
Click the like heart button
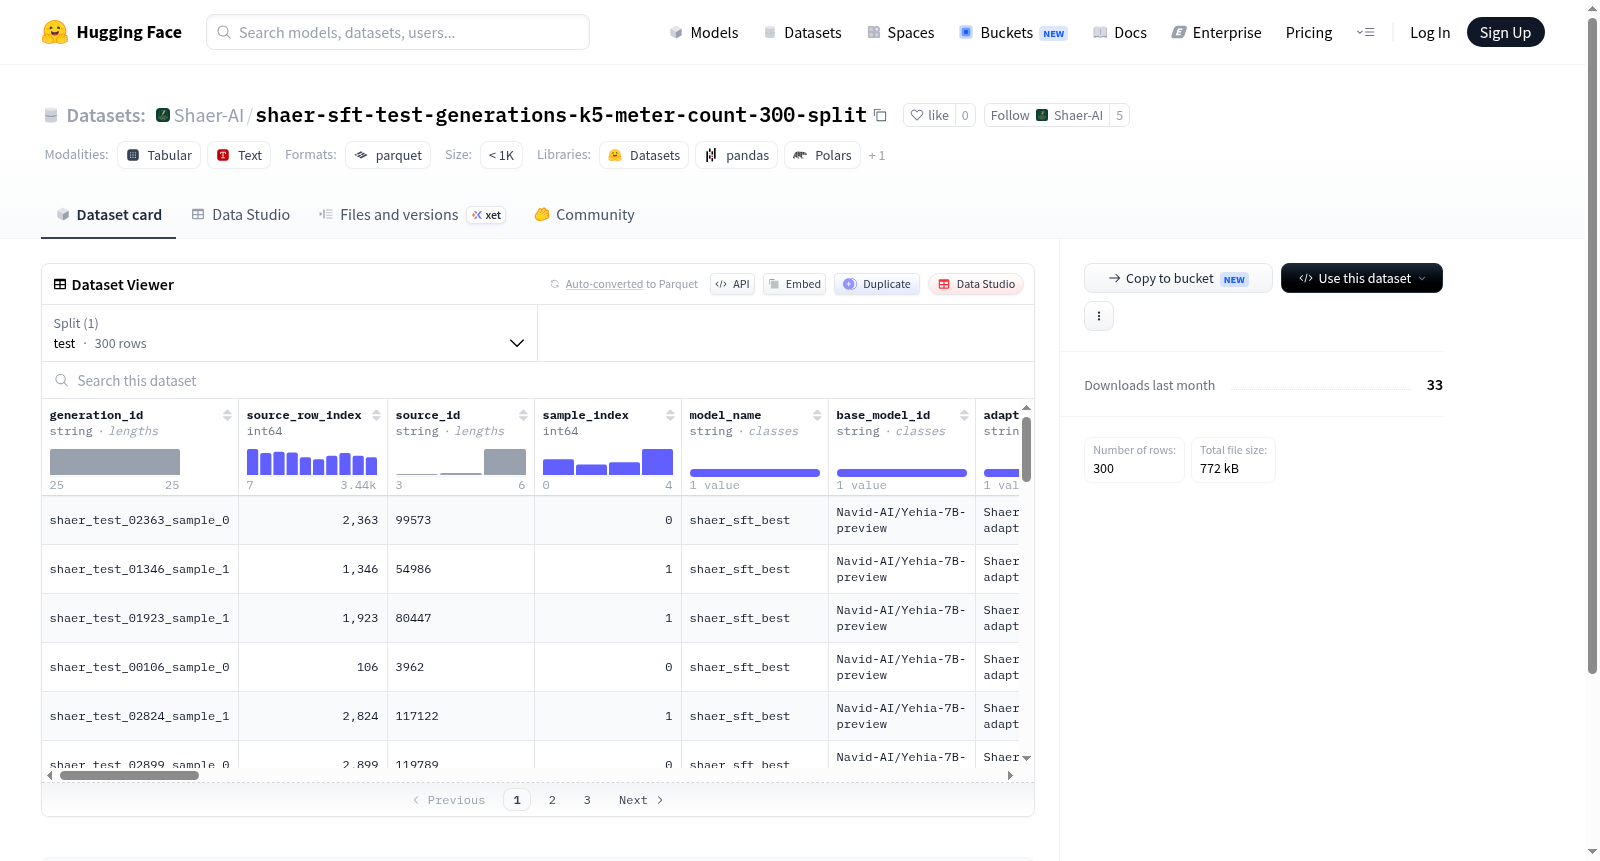pos(929,115)
